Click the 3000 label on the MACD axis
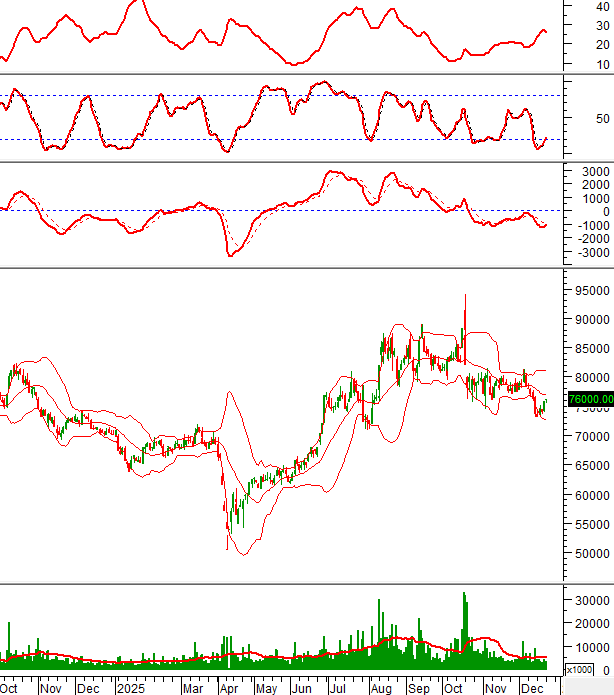 [x=590, y=172]
